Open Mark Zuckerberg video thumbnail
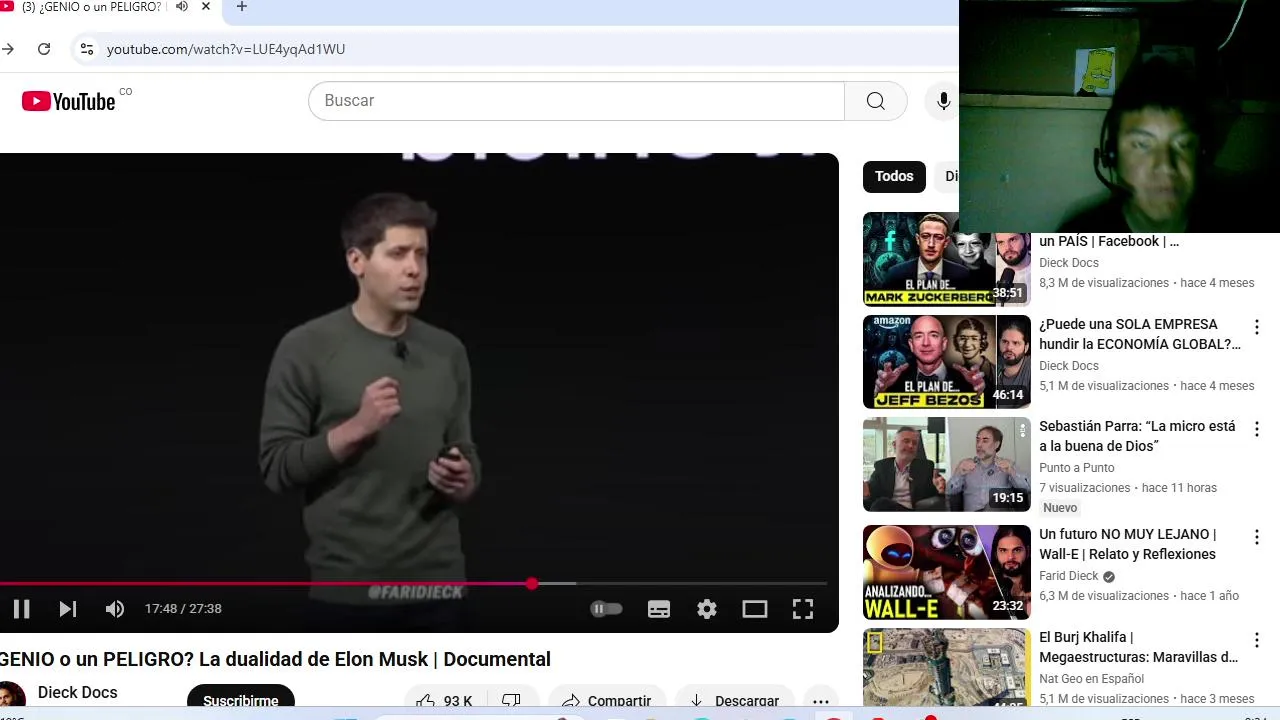The image size is (1280, 720). point(946,259)
